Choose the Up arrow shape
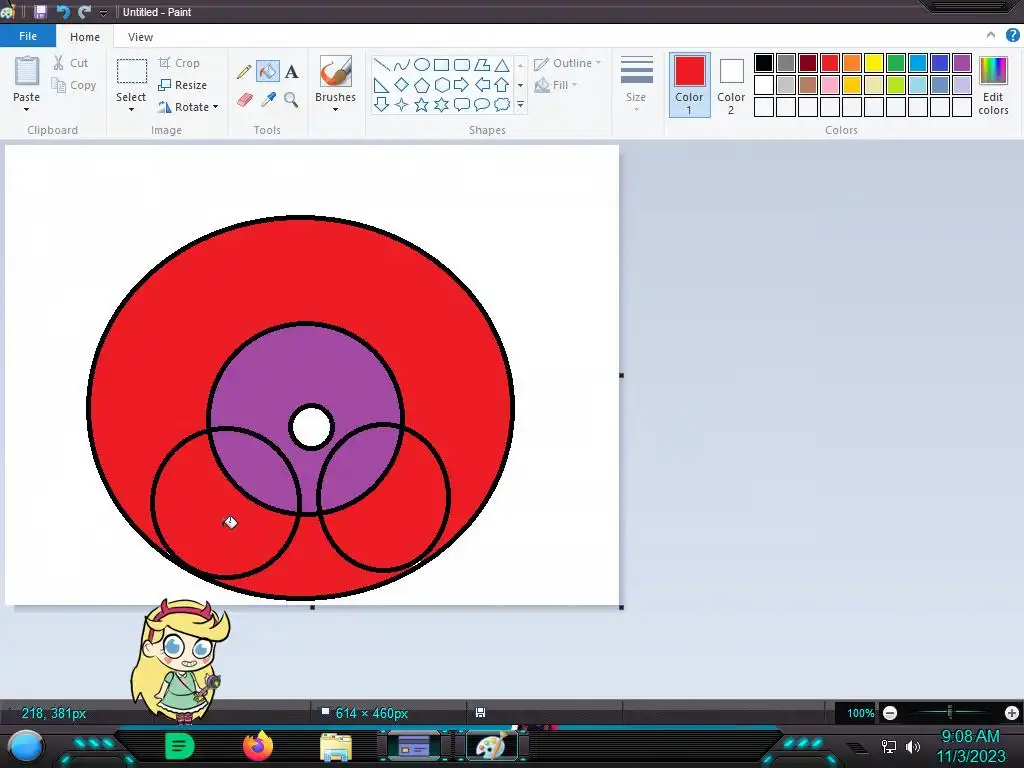The image size is (1024, 768). point(502,85)
